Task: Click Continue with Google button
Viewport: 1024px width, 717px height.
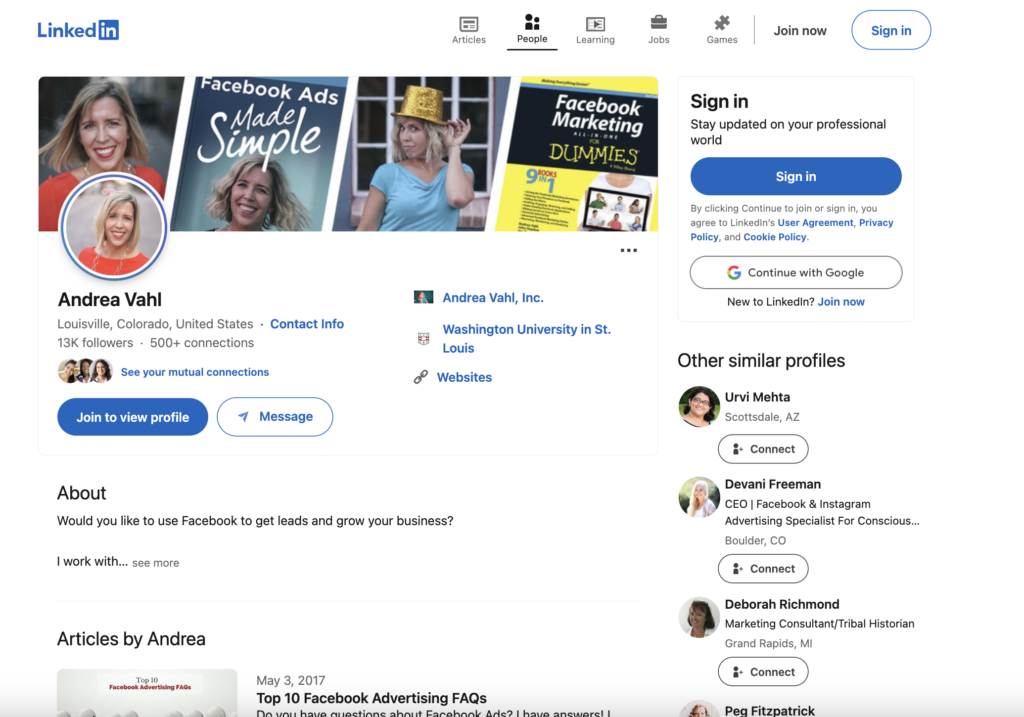Action: click(795, 272)
